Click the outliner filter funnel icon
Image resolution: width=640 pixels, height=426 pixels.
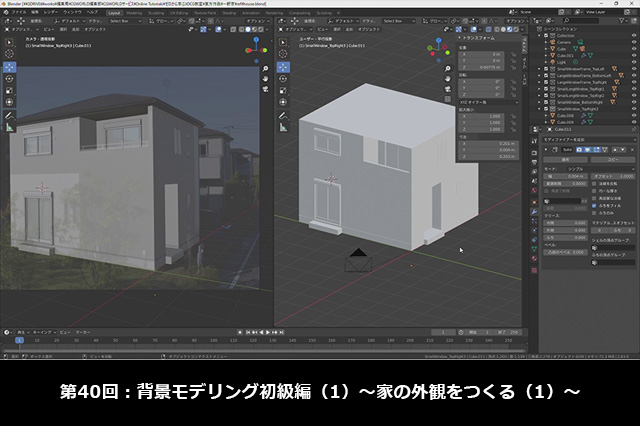point(622,20)
